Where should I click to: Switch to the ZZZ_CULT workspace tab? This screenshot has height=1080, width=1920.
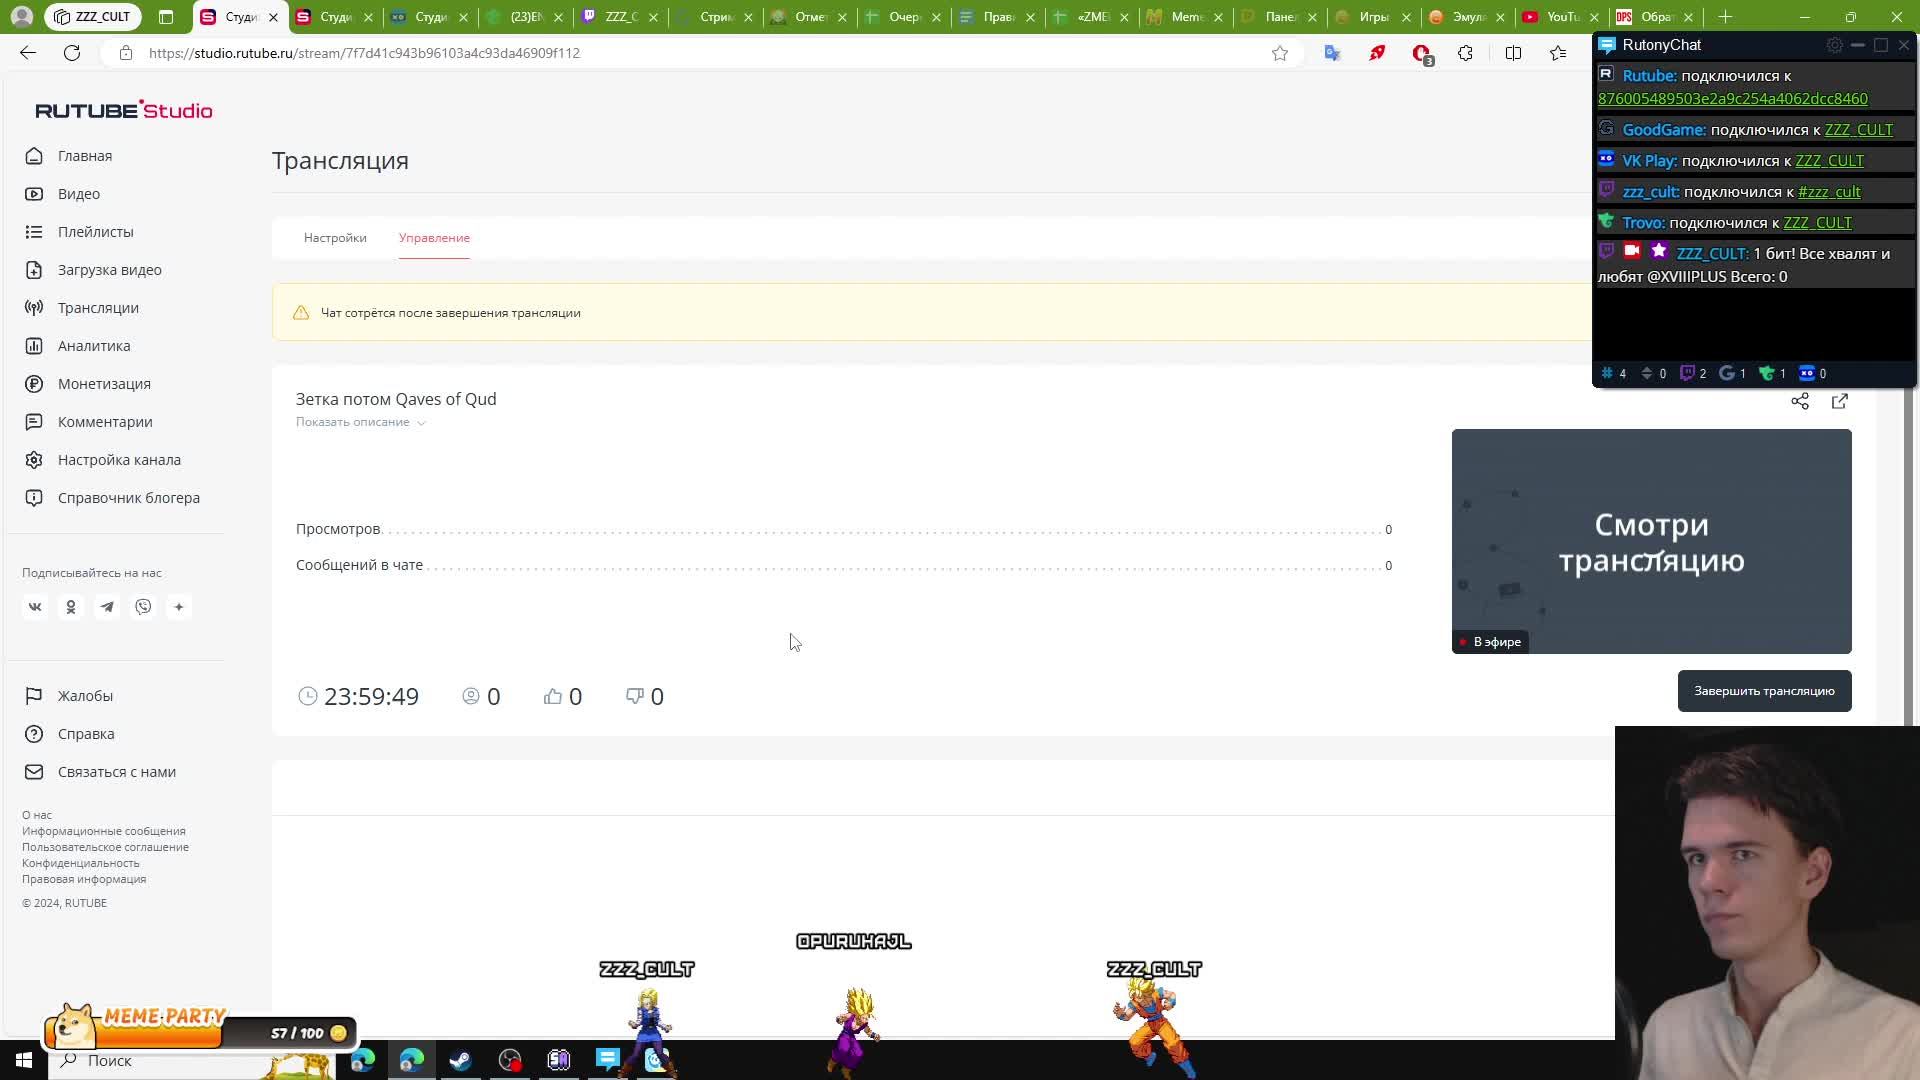[x=92, y=17]
